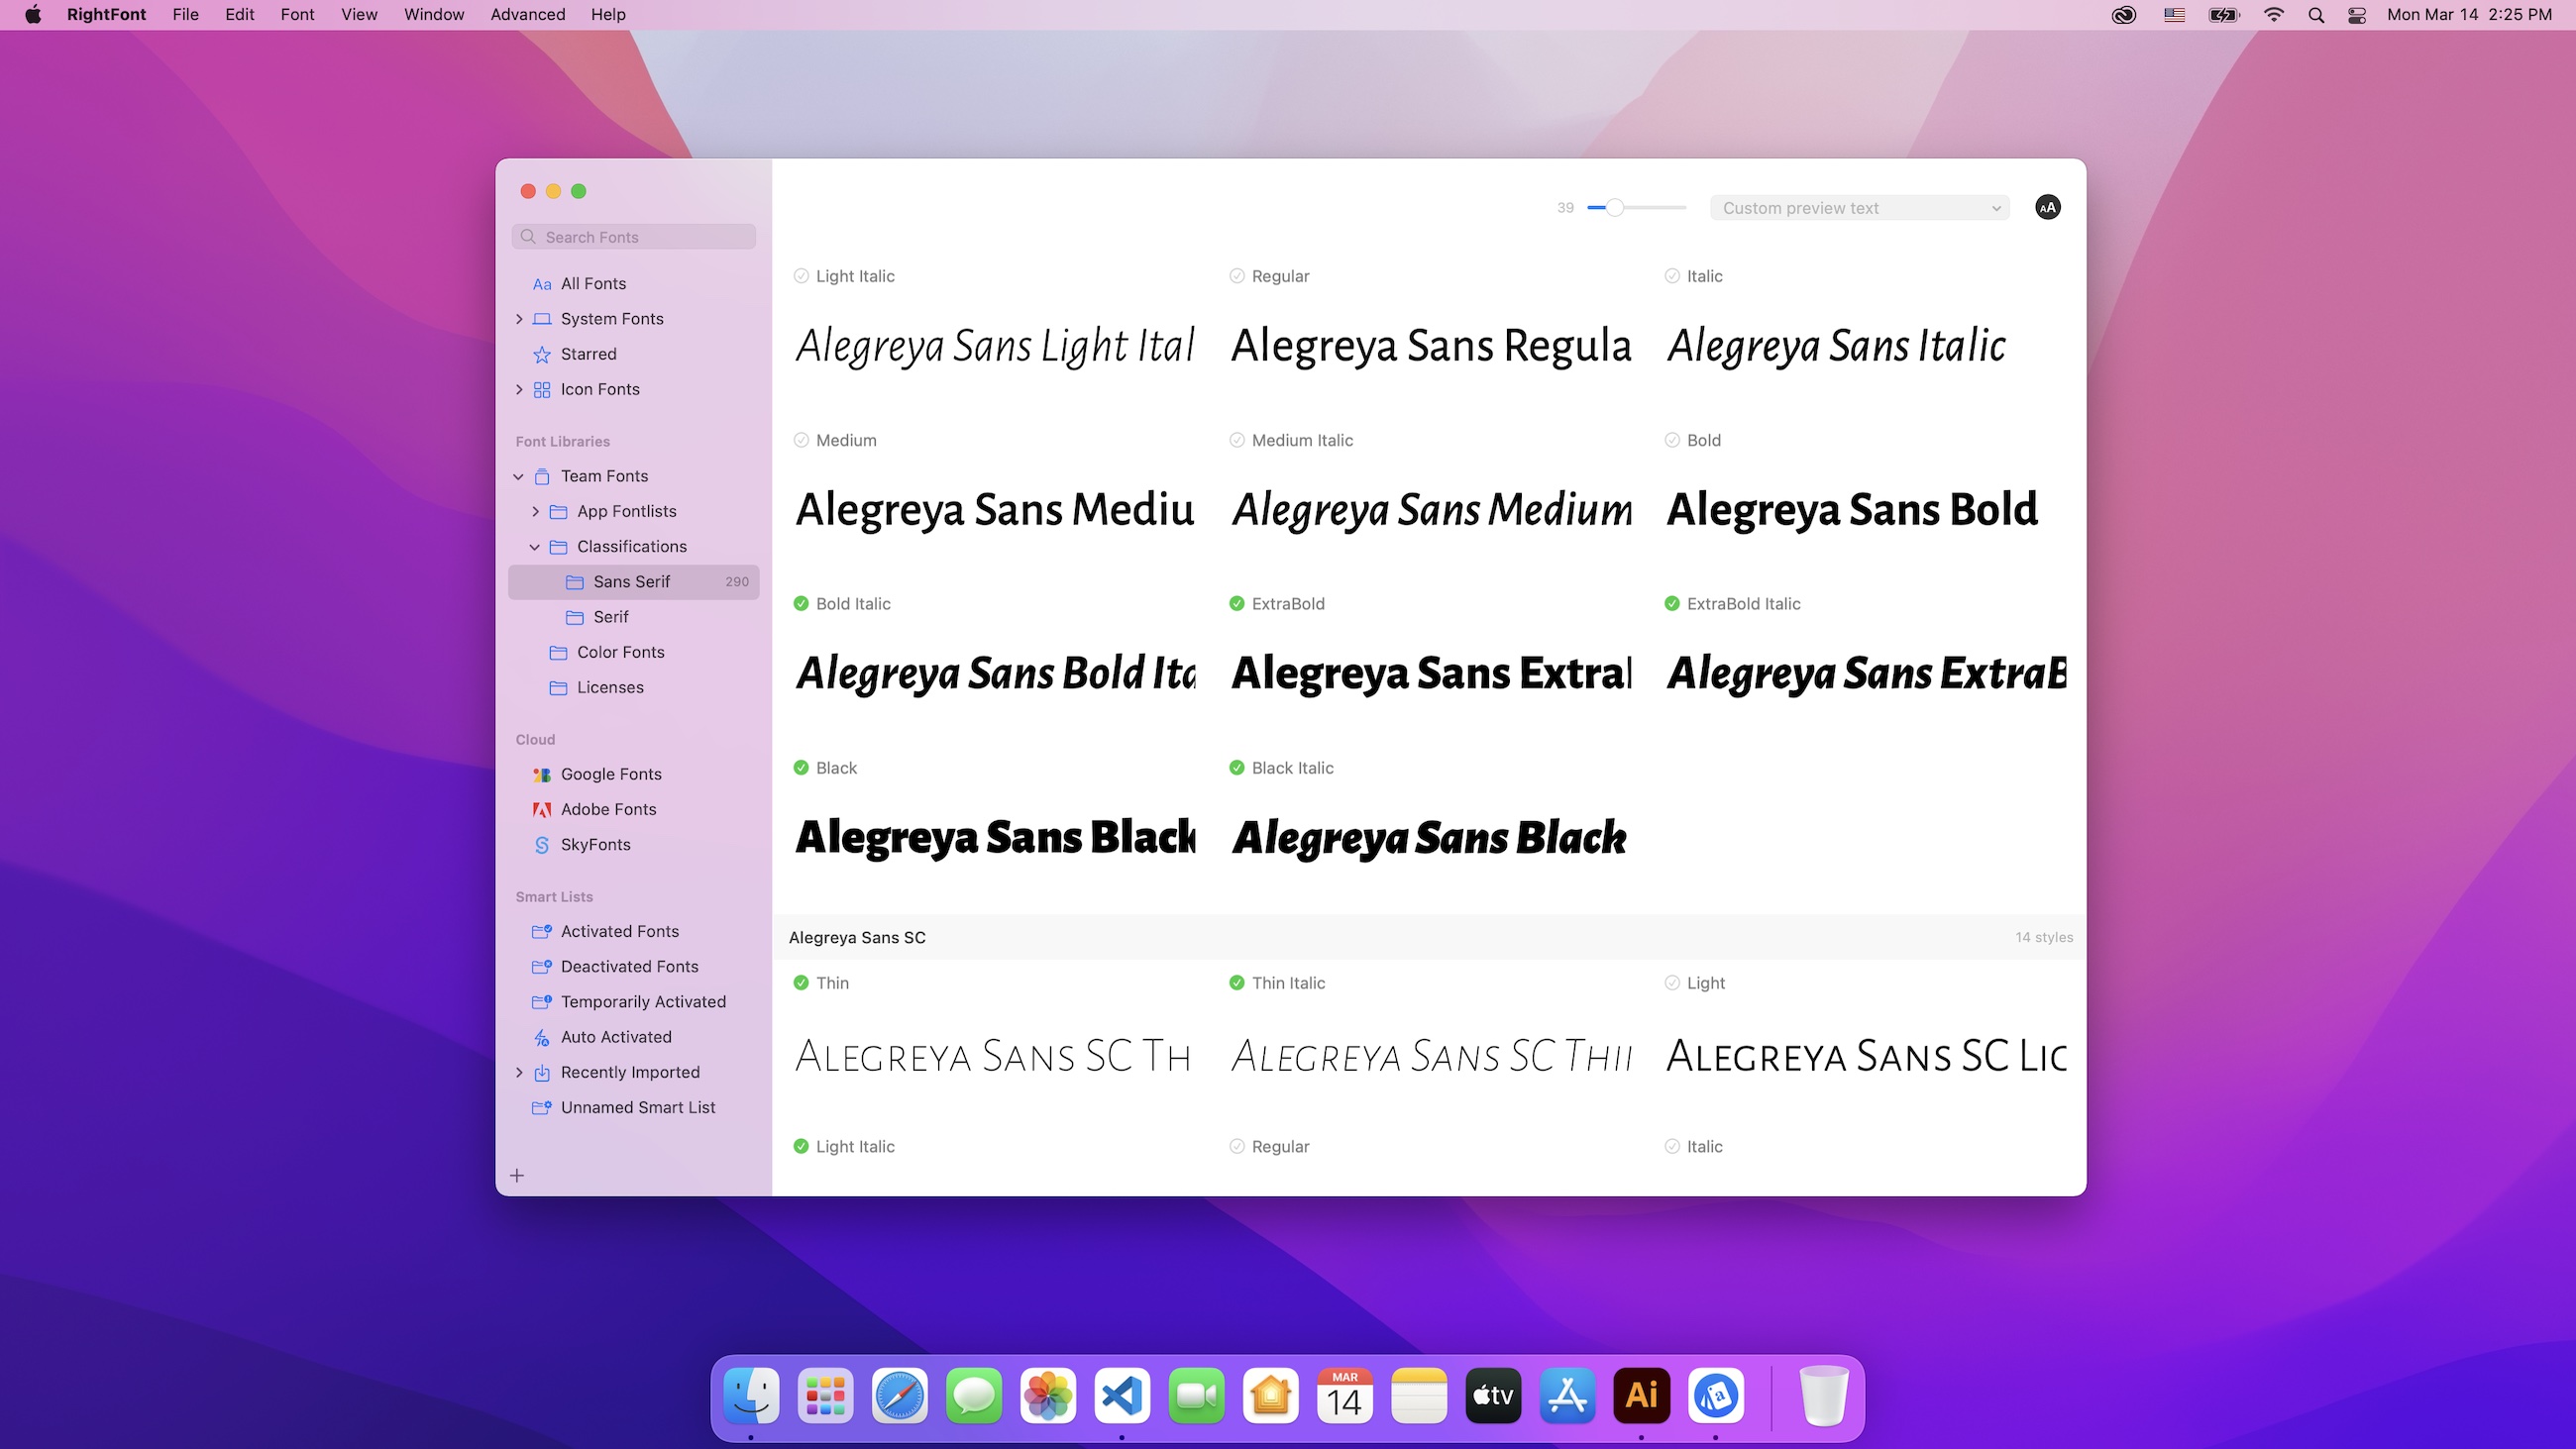Click the Activated Fonts smart list

point(619,931)
